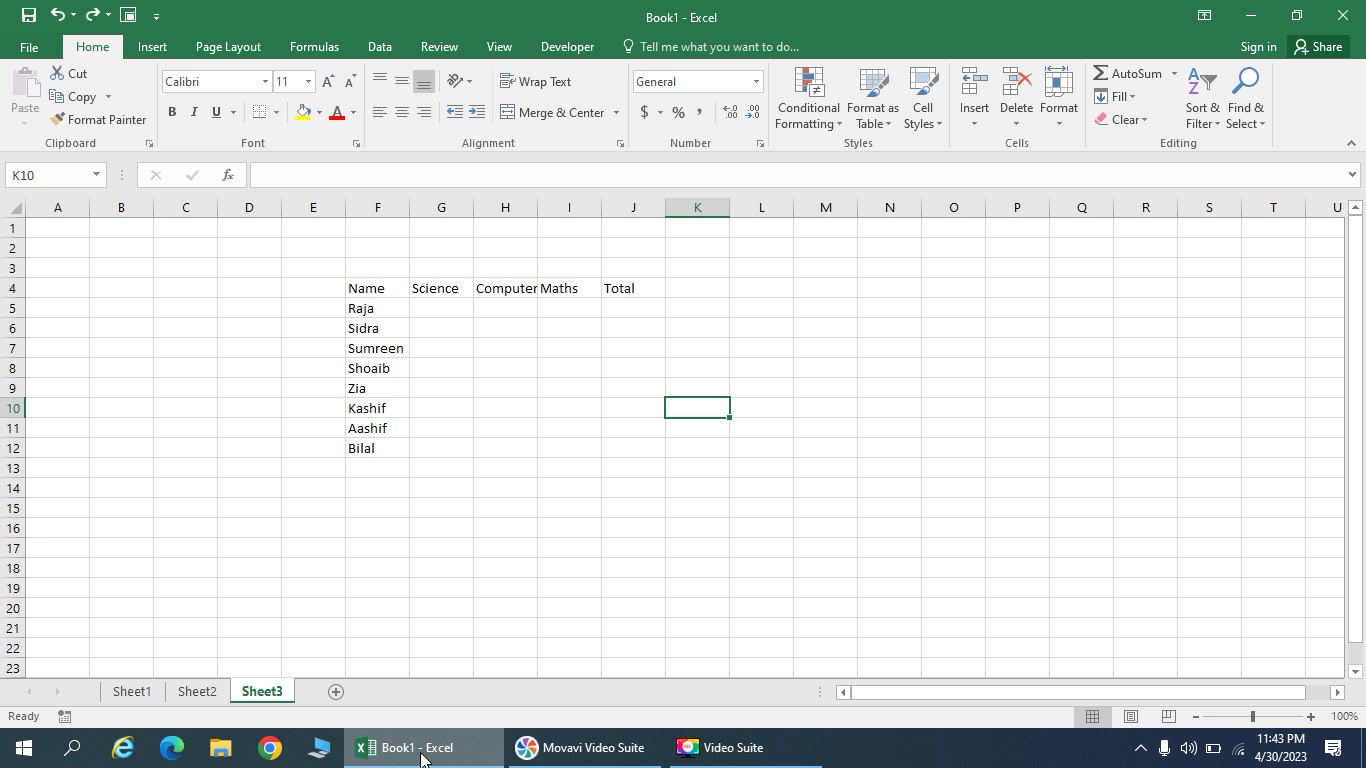Toggle italic formatting
This screenshot has width=1366, height=768.
click(194, 112)
